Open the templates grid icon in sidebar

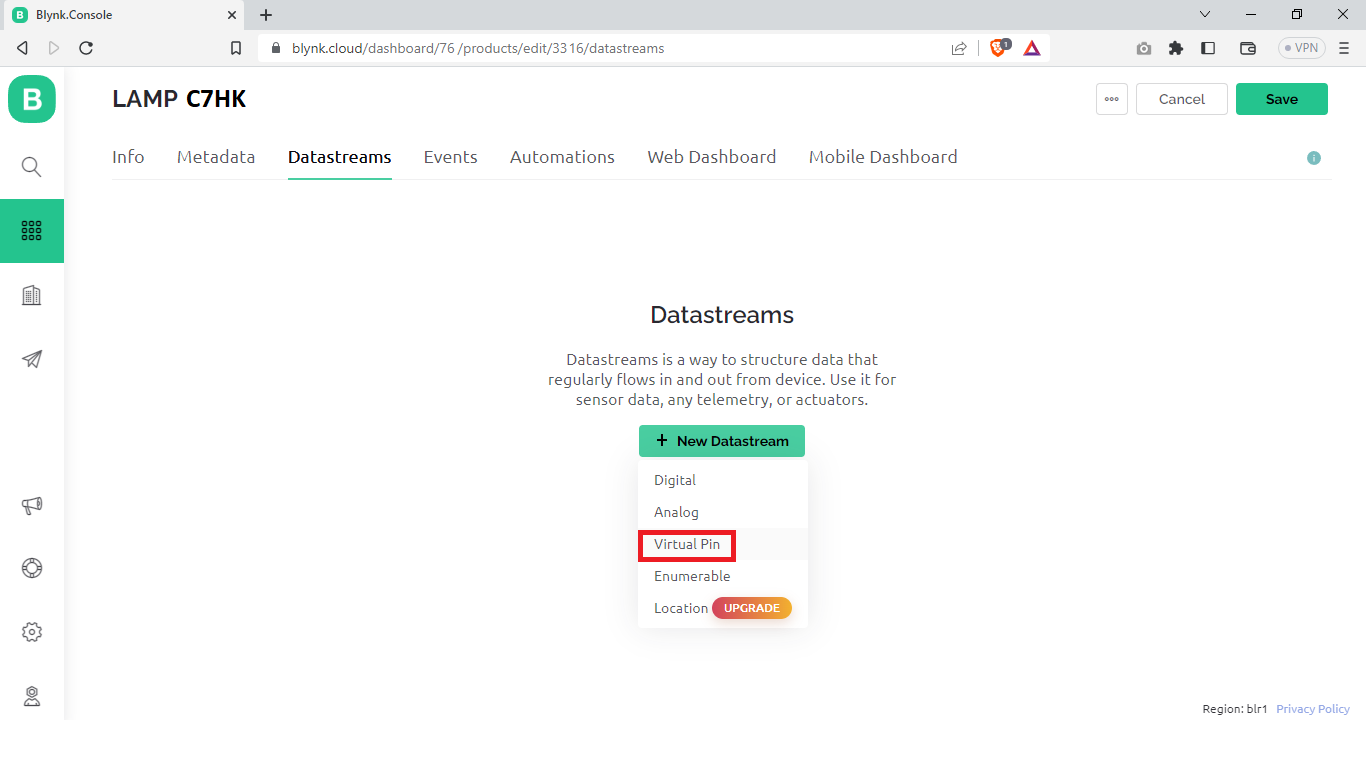[32, 231]
